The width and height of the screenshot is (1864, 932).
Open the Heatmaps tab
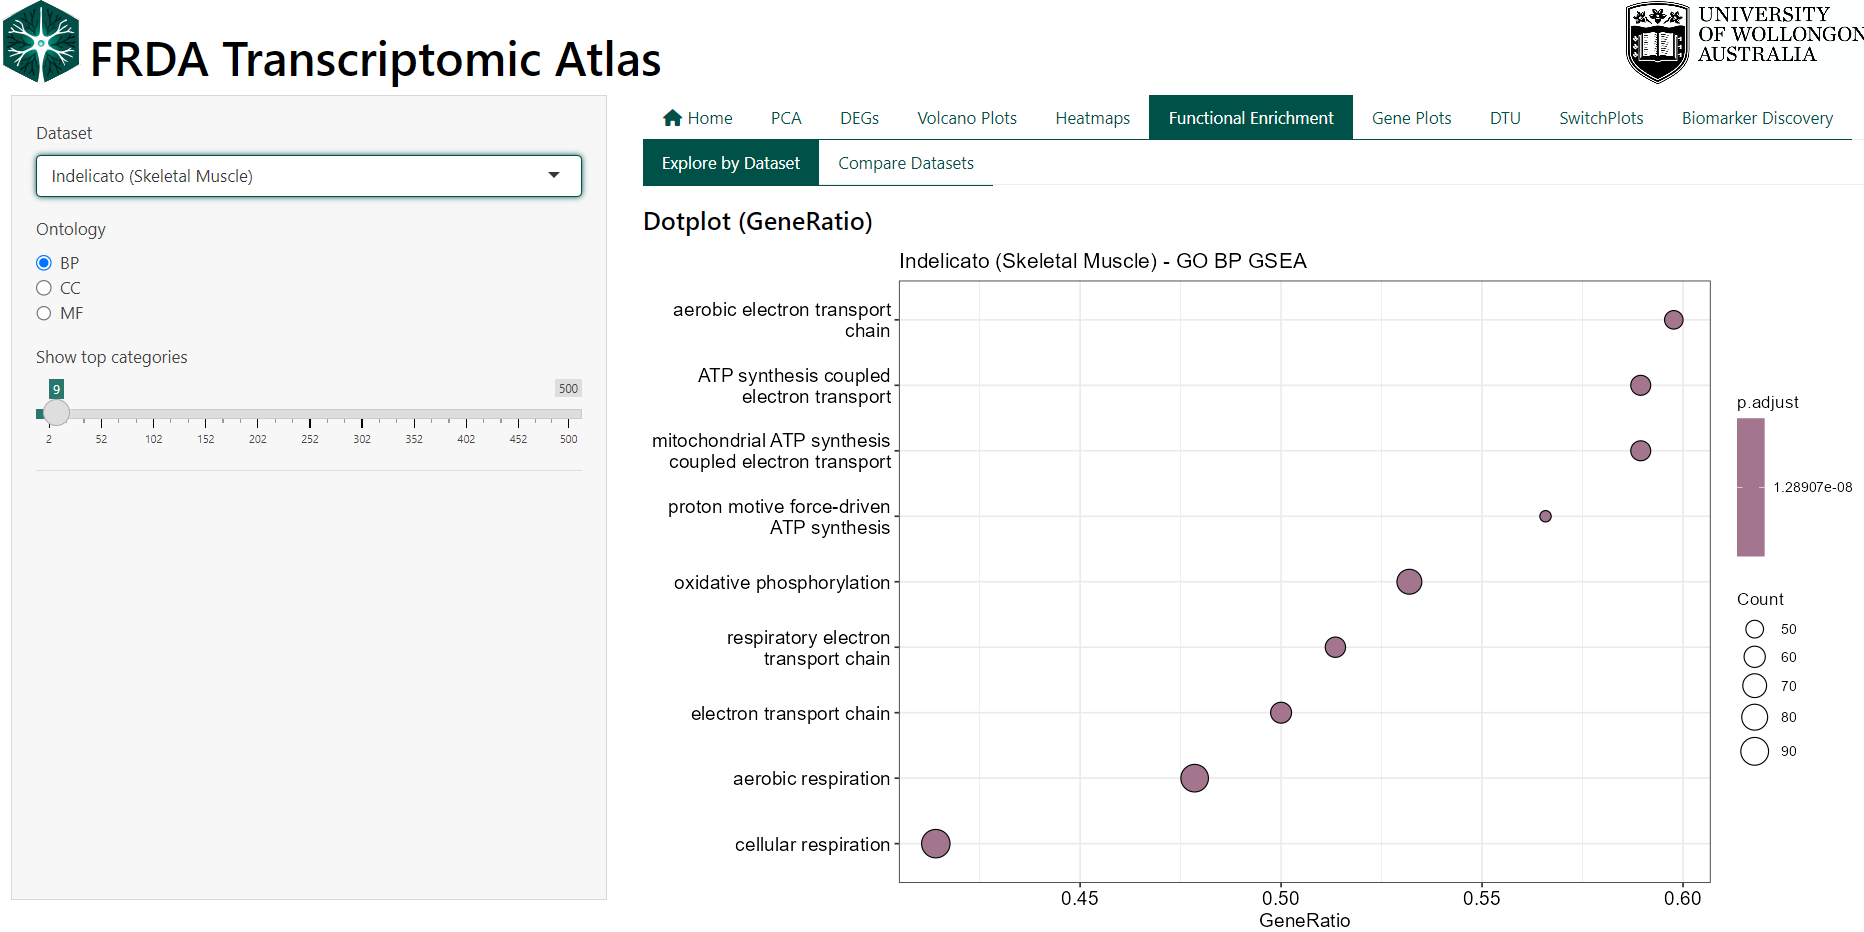coord(1092,118)
